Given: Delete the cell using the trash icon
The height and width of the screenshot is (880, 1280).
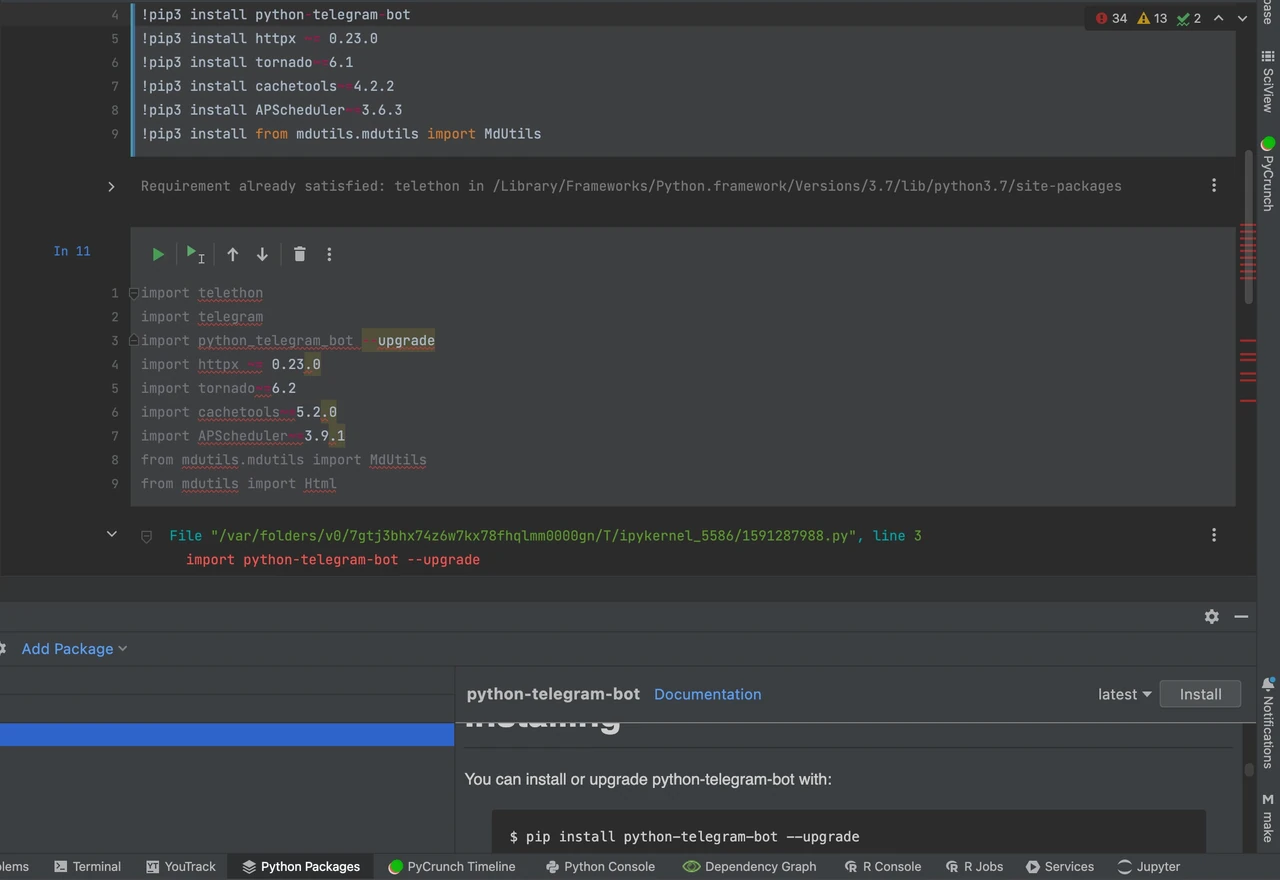Looking at the screenshot, I should tap(299, 255).
